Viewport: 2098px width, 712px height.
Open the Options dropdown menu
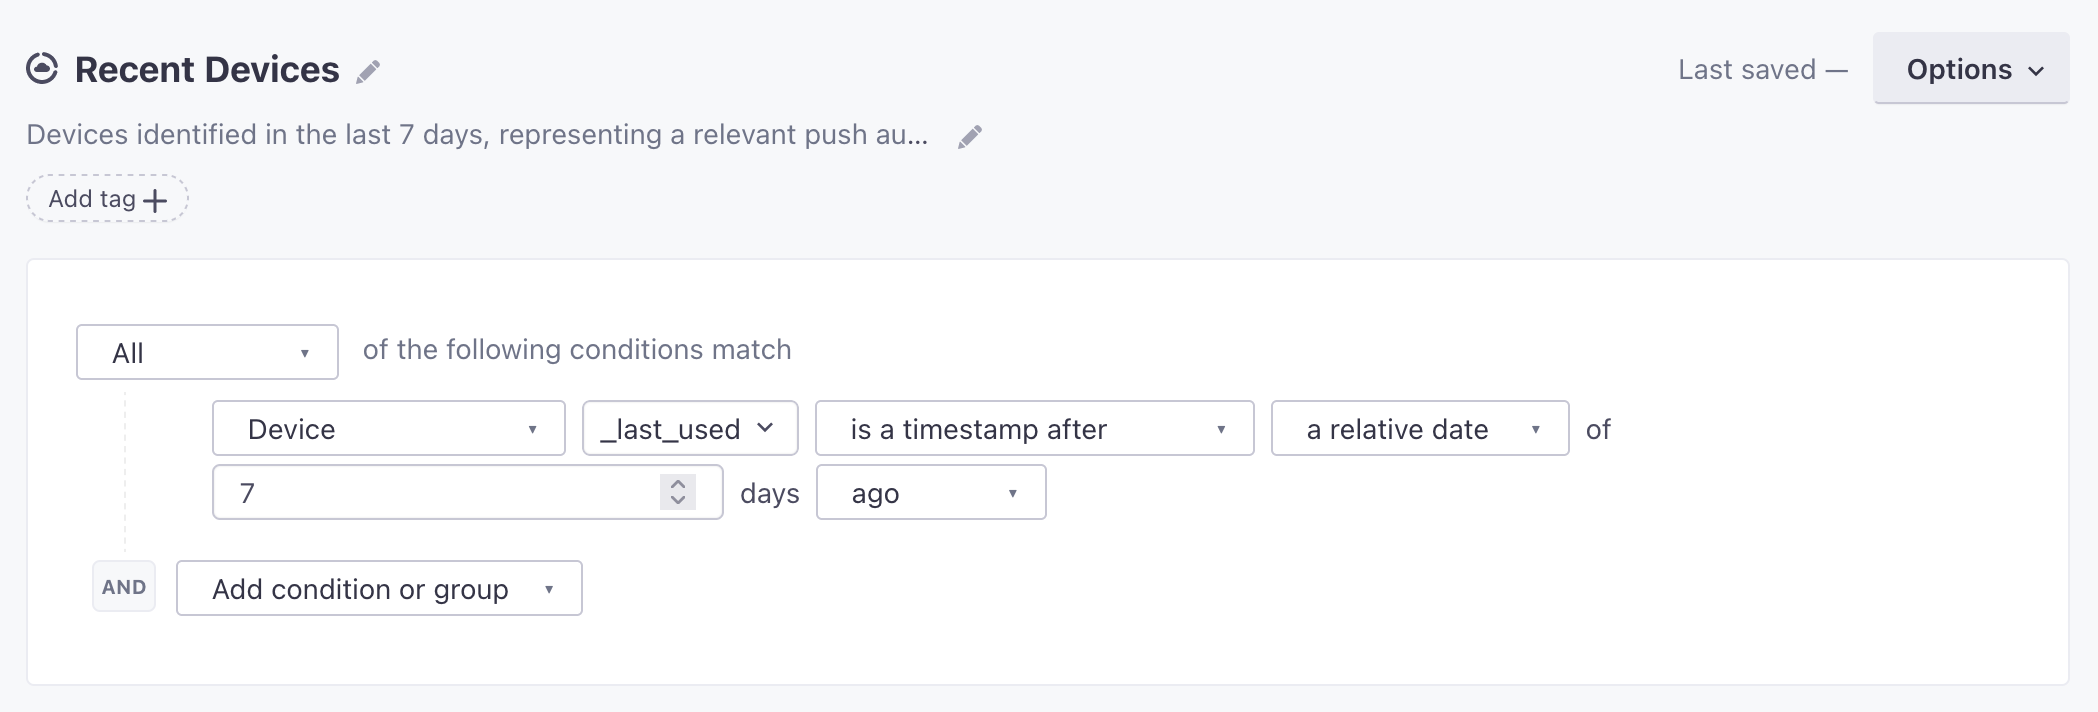coord(1971,68)
